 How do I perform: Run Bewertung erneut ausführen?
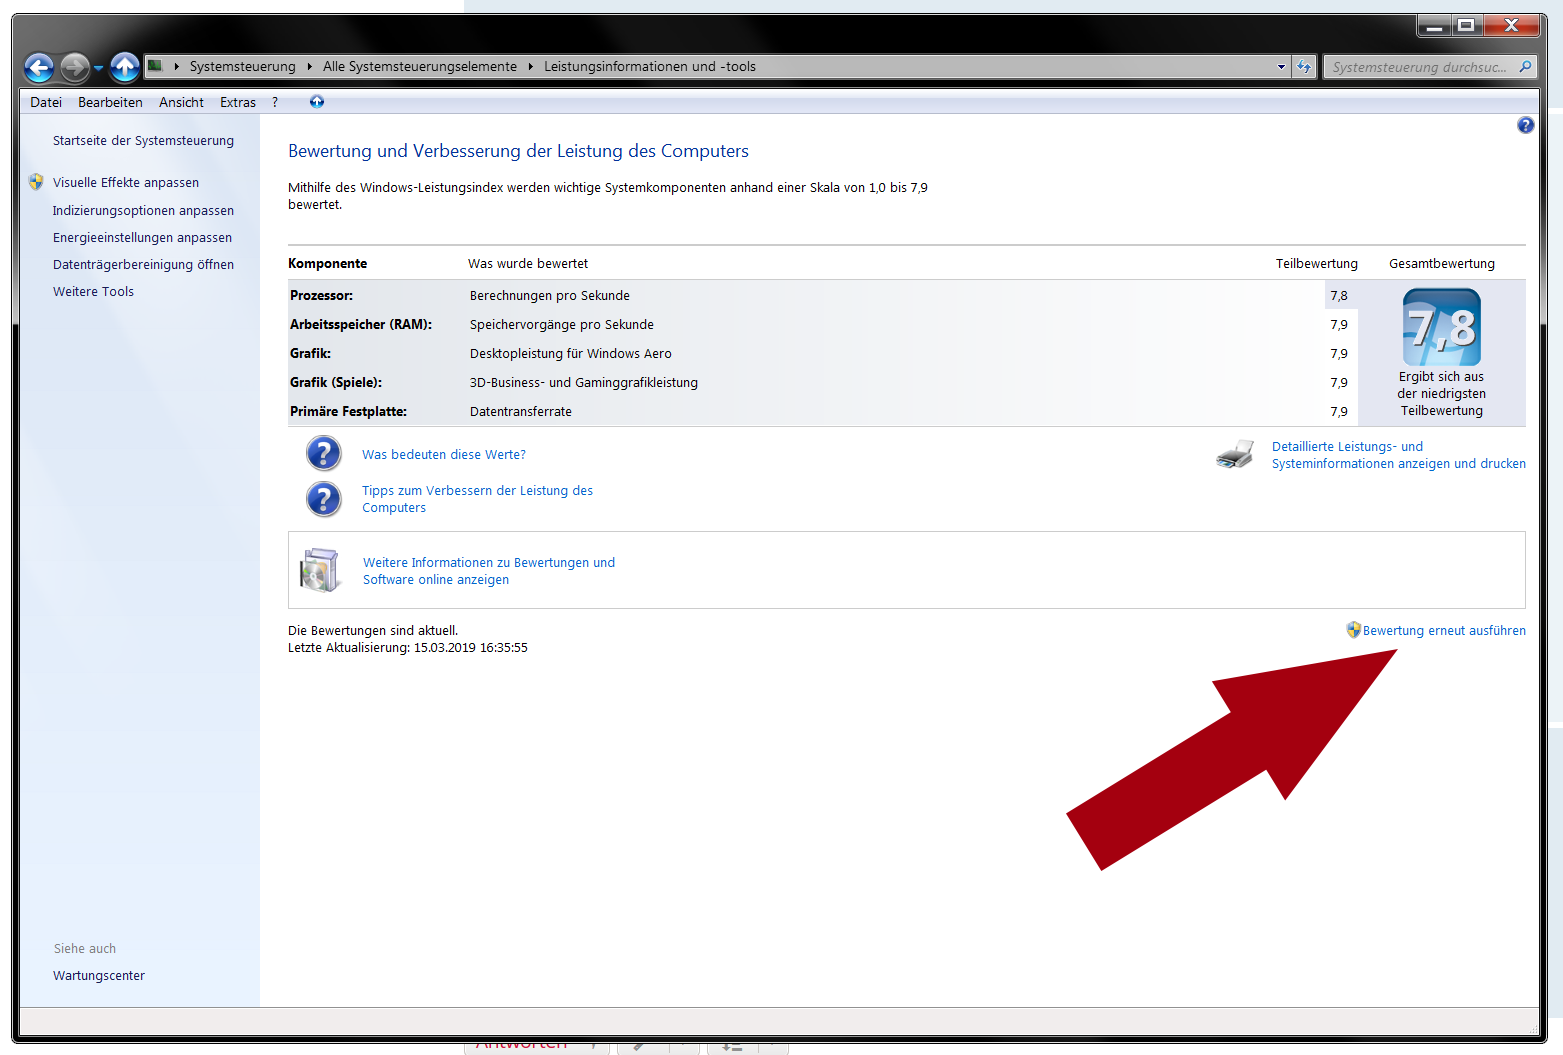[x=1444, y=631]
